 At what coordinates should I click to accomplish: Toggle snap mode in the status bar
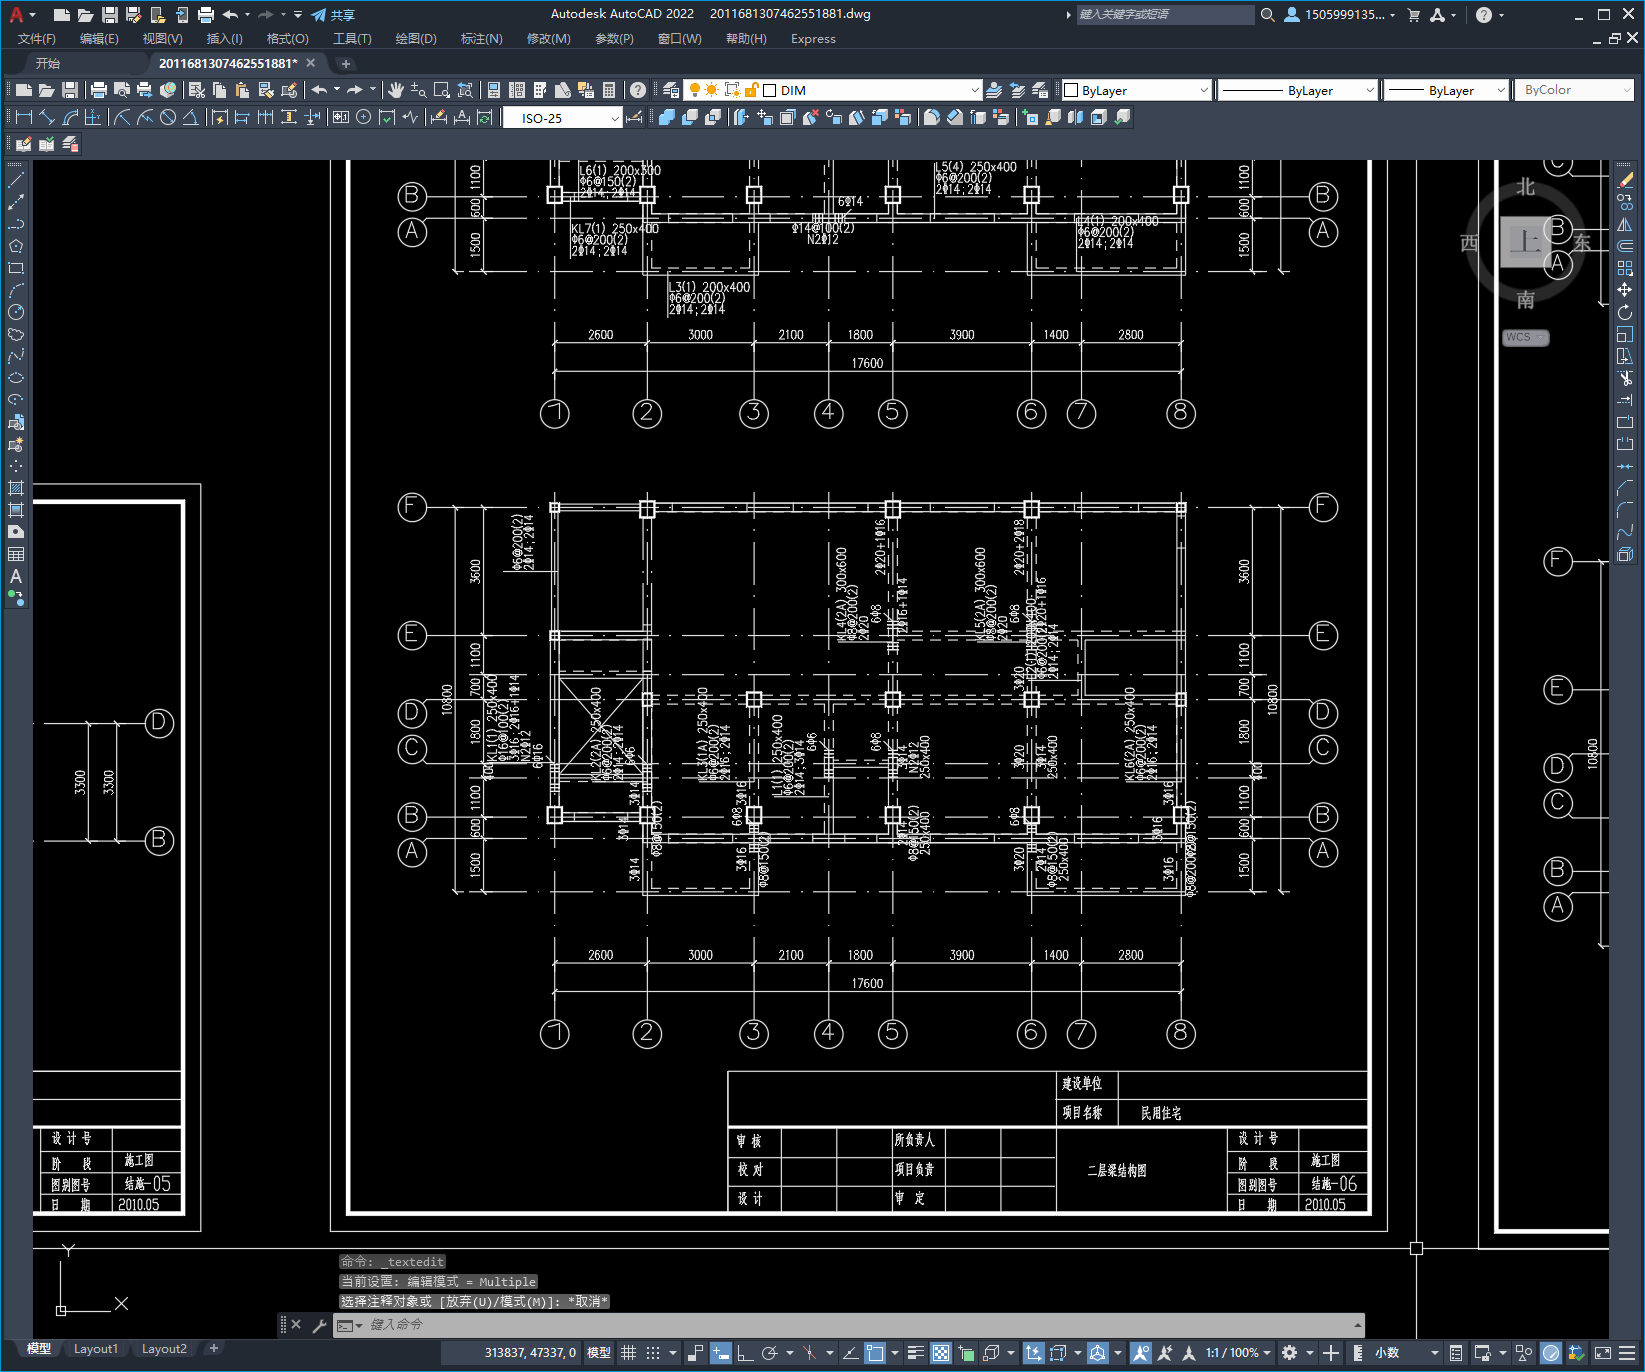pyautogui.click(x=653, y=1353)
